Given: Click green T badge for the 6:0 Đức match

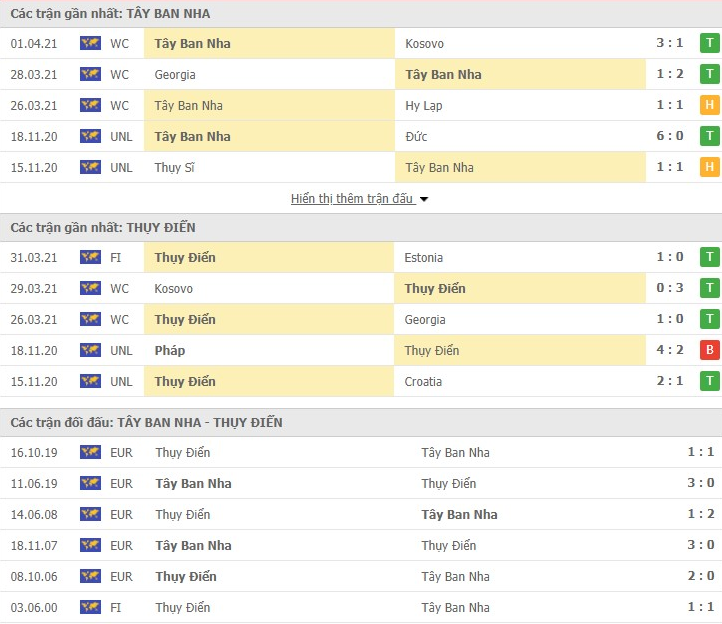Looking at the screenshot, I should click(x=710, y=137).
